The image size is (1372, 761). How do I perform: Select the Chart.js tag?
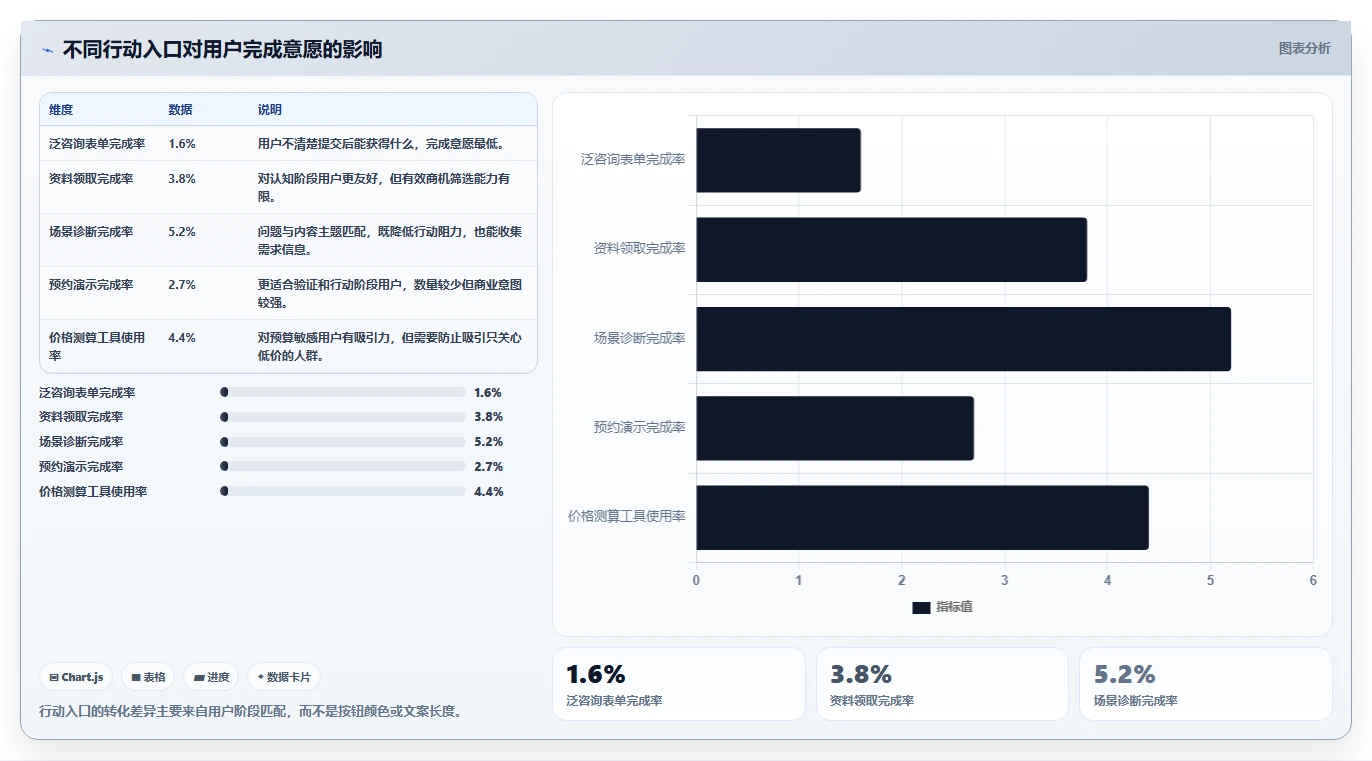pyautogui.click(x=76, y=677)
